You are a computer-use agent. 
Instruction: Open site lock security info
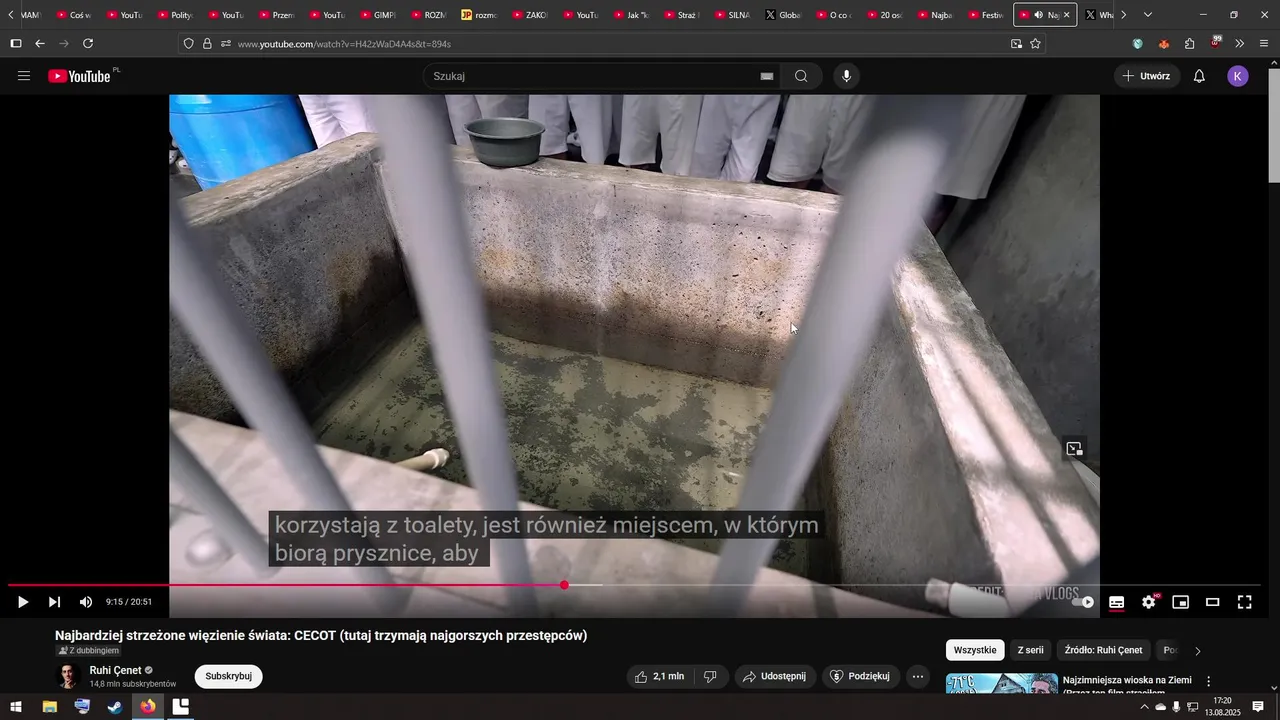(x=207, y=44)
